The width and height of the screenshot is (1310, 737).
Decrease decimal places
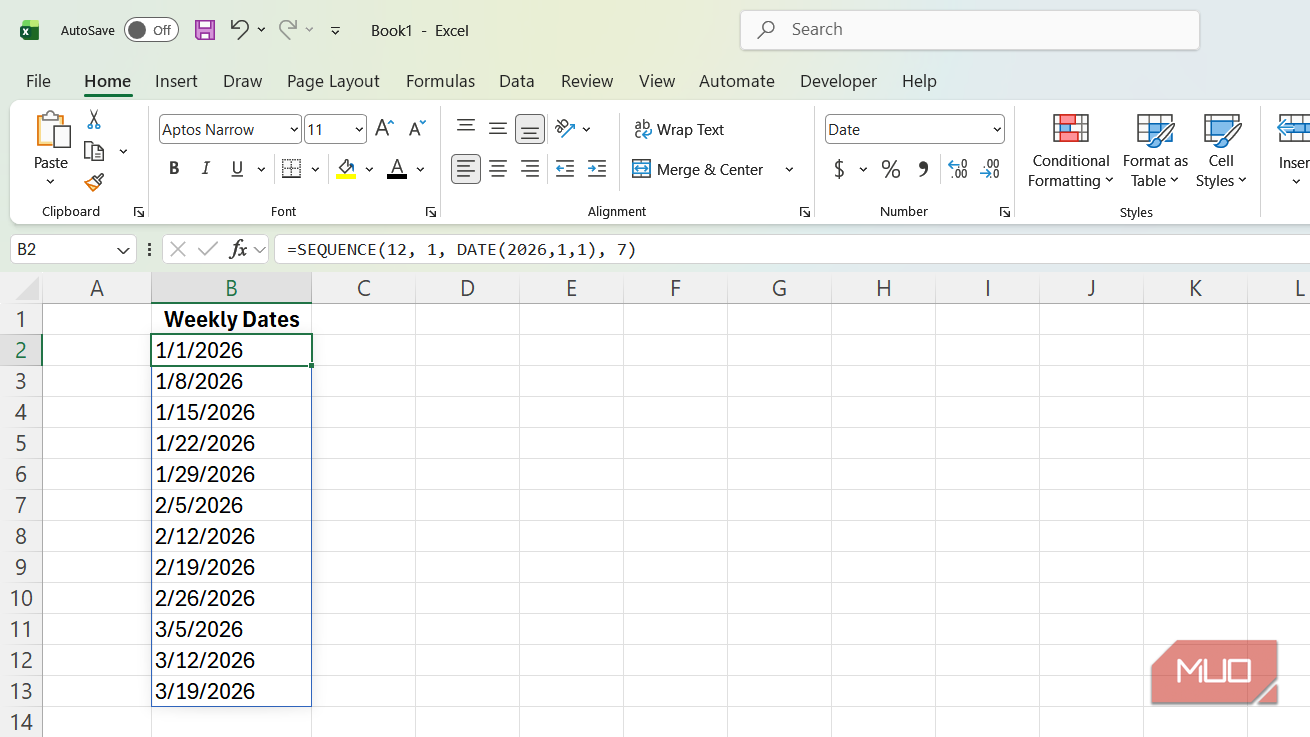pyautogui.click(x=990, y=169)
